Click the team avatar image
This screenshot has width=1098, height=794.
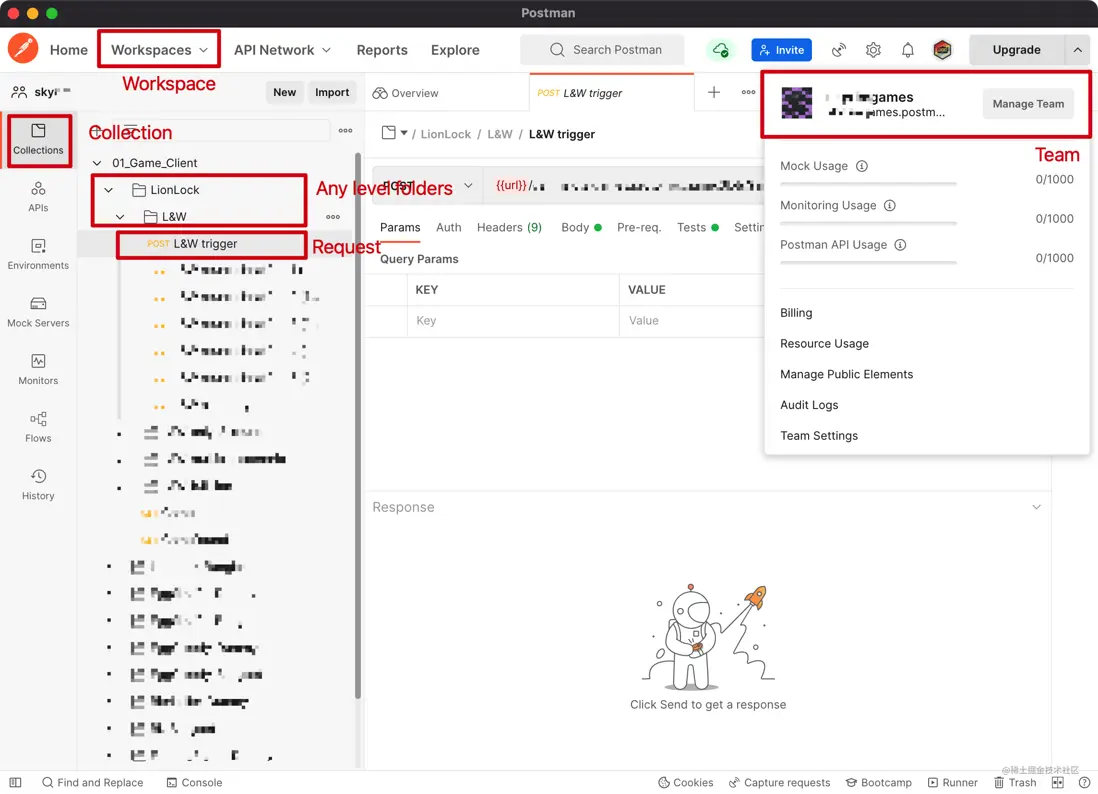tap(797, 103)
